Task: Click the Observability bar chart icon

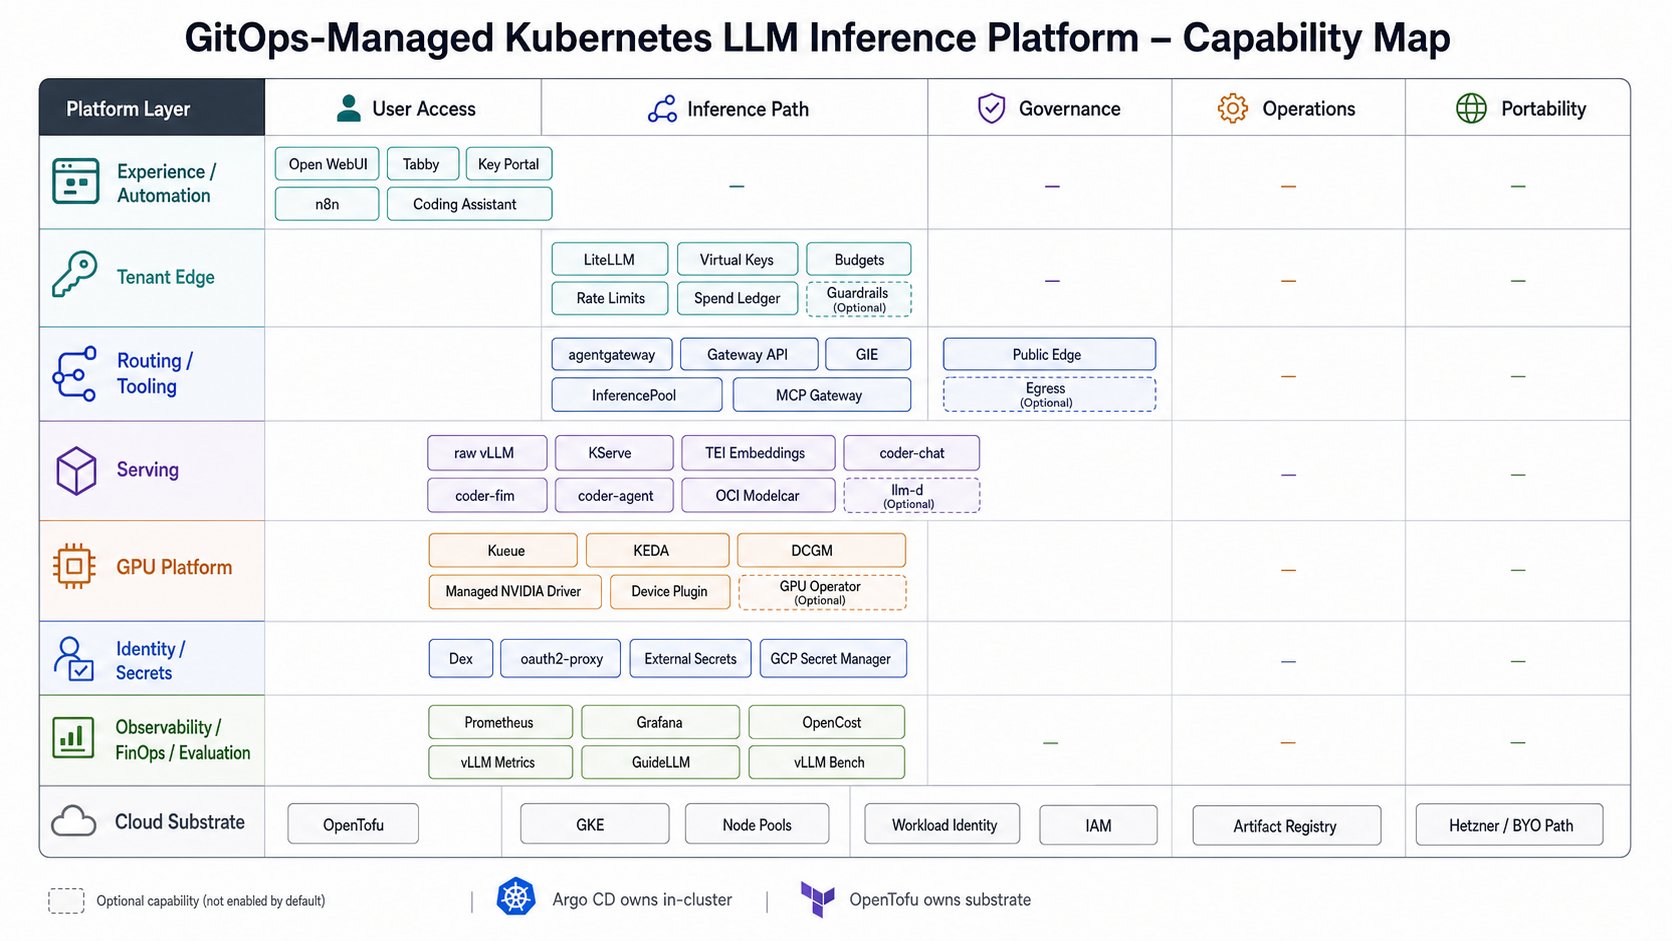Action: pos(73,738)
